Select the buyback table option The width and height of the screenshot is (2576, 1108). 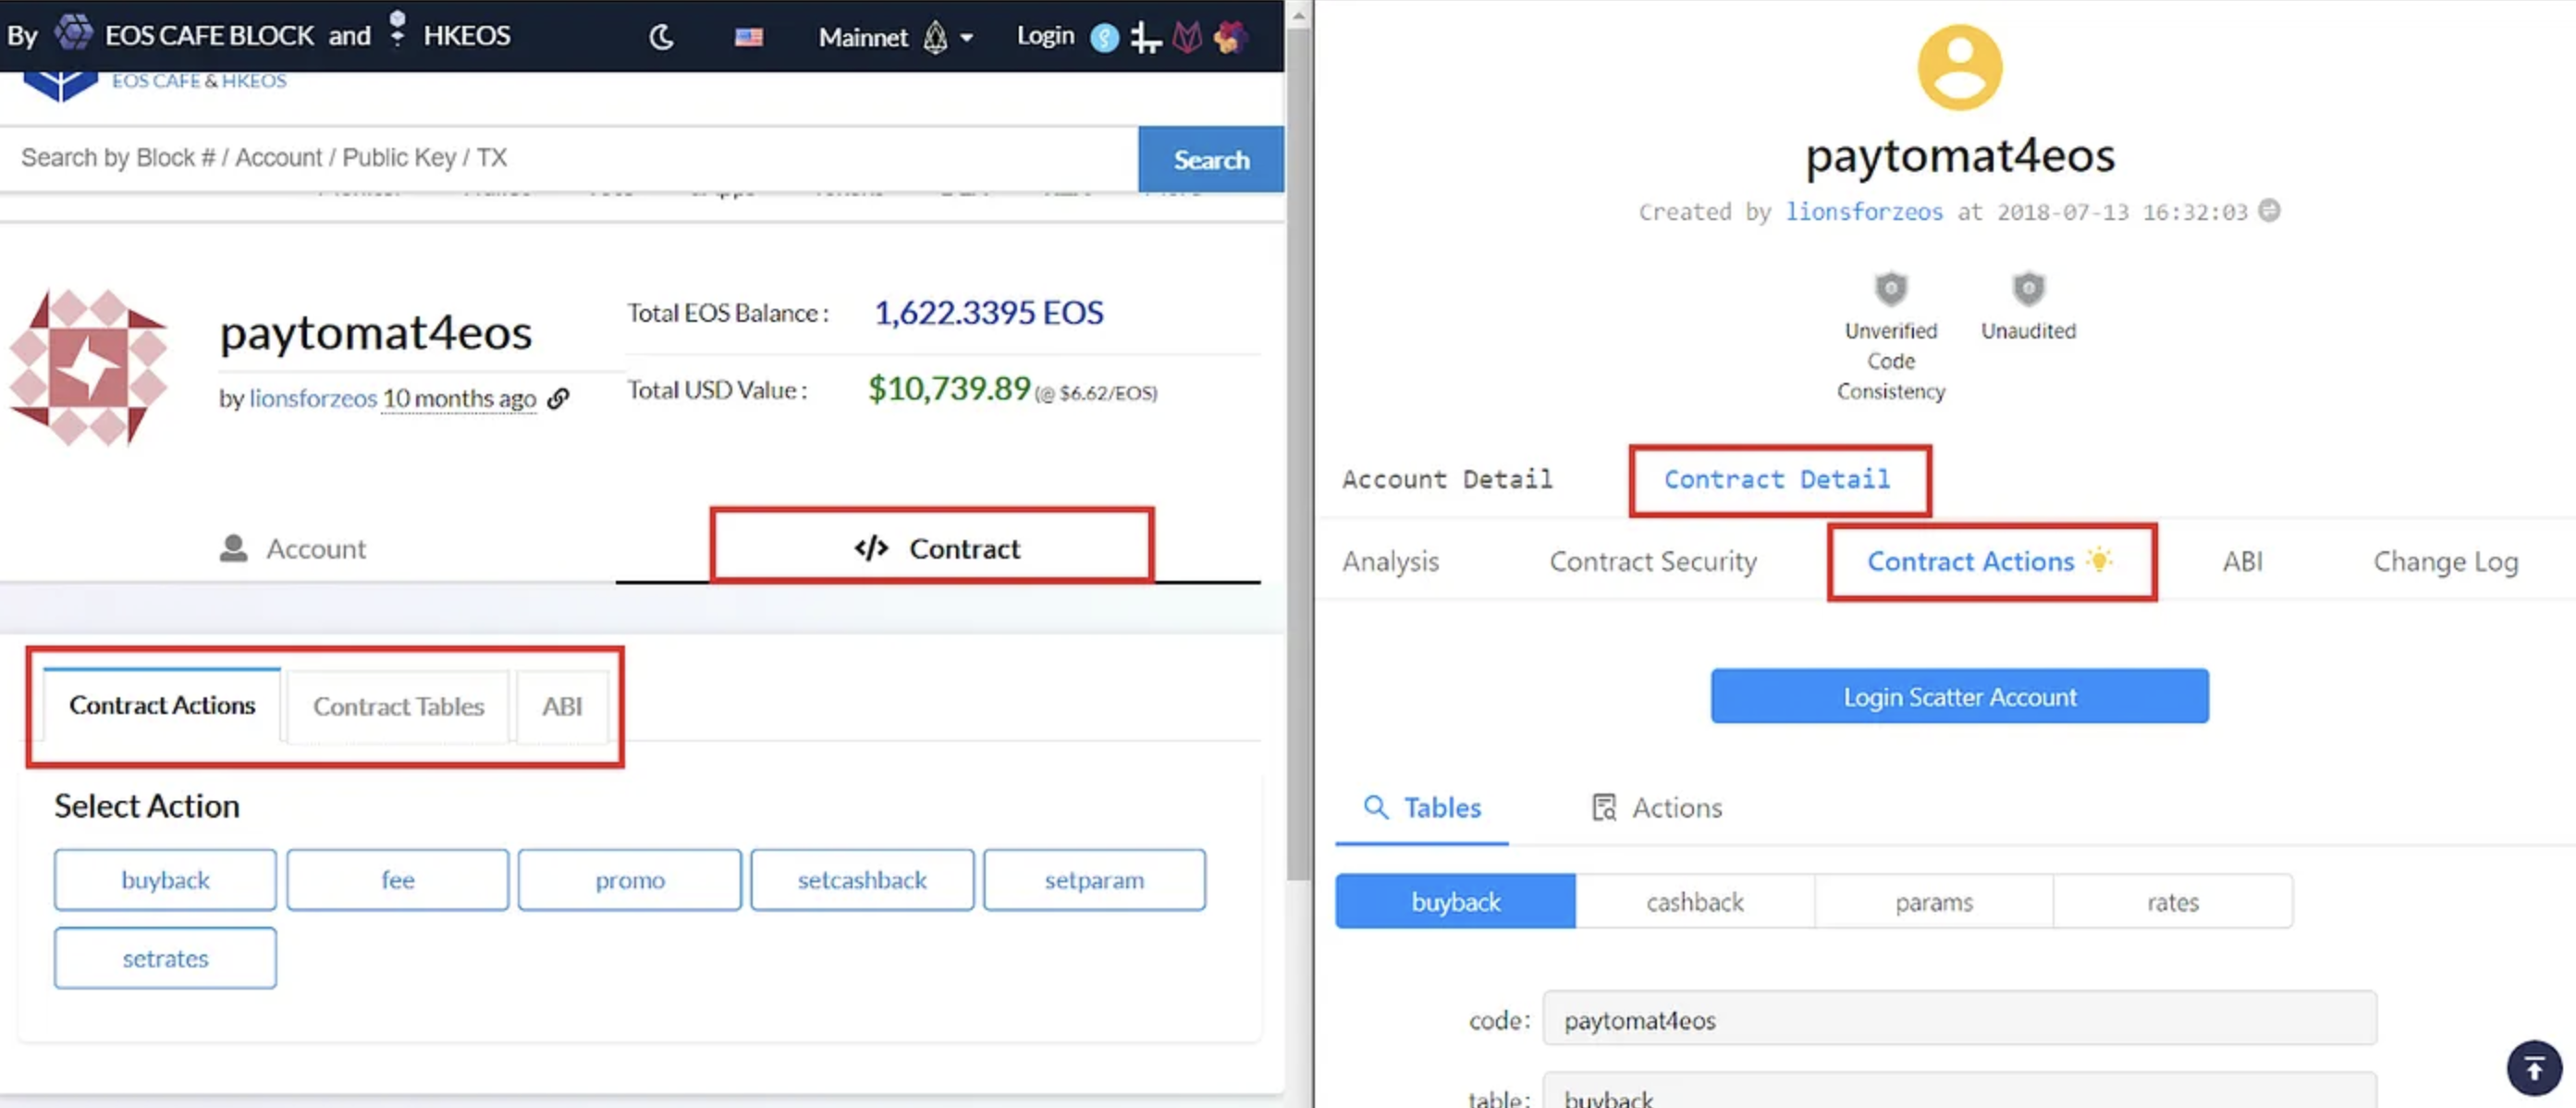point(1455,902)
